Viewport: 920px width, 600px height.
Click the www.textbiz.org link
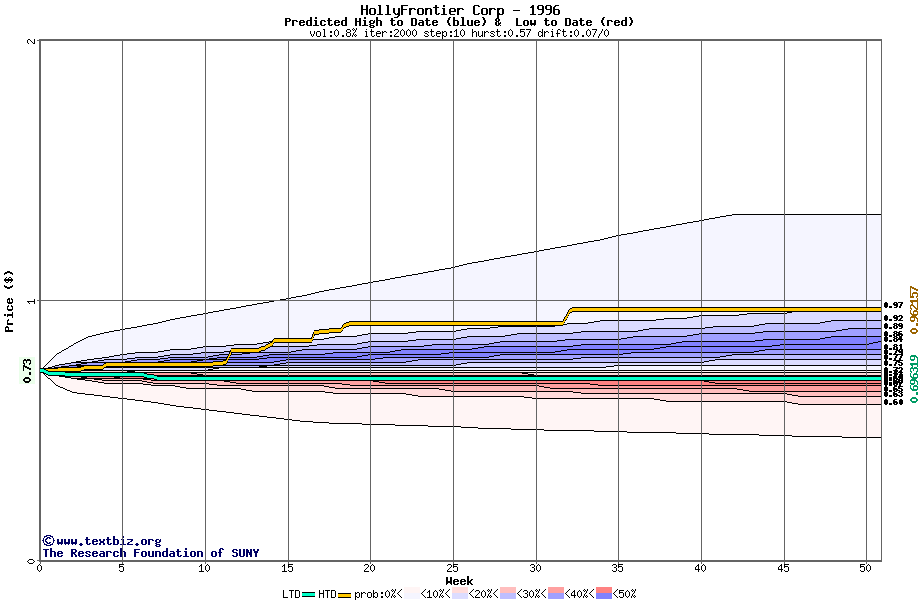(x=109, y=541)
